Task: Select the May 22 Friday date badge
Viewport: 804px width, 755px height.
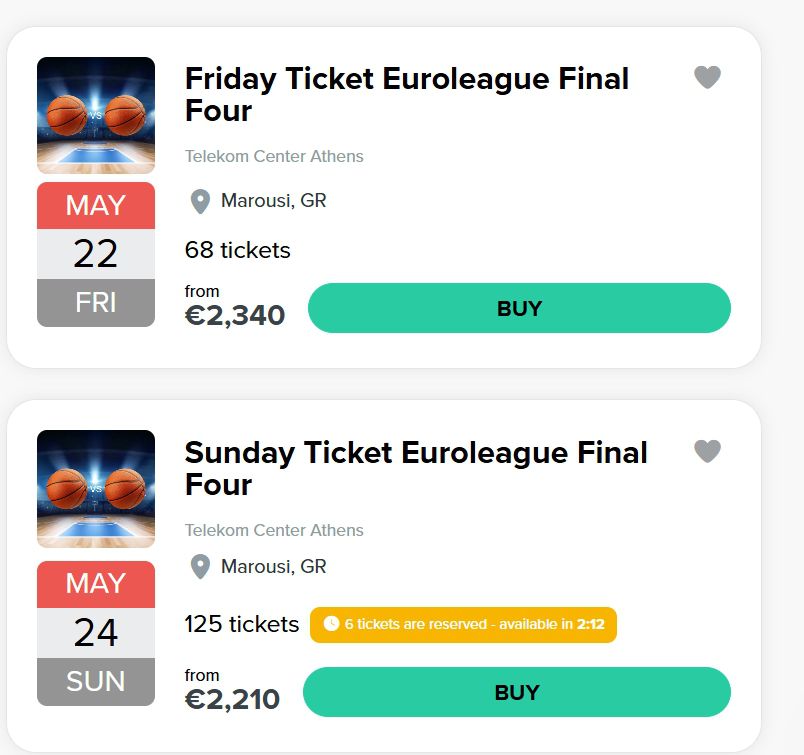Action: click(96, 254)
